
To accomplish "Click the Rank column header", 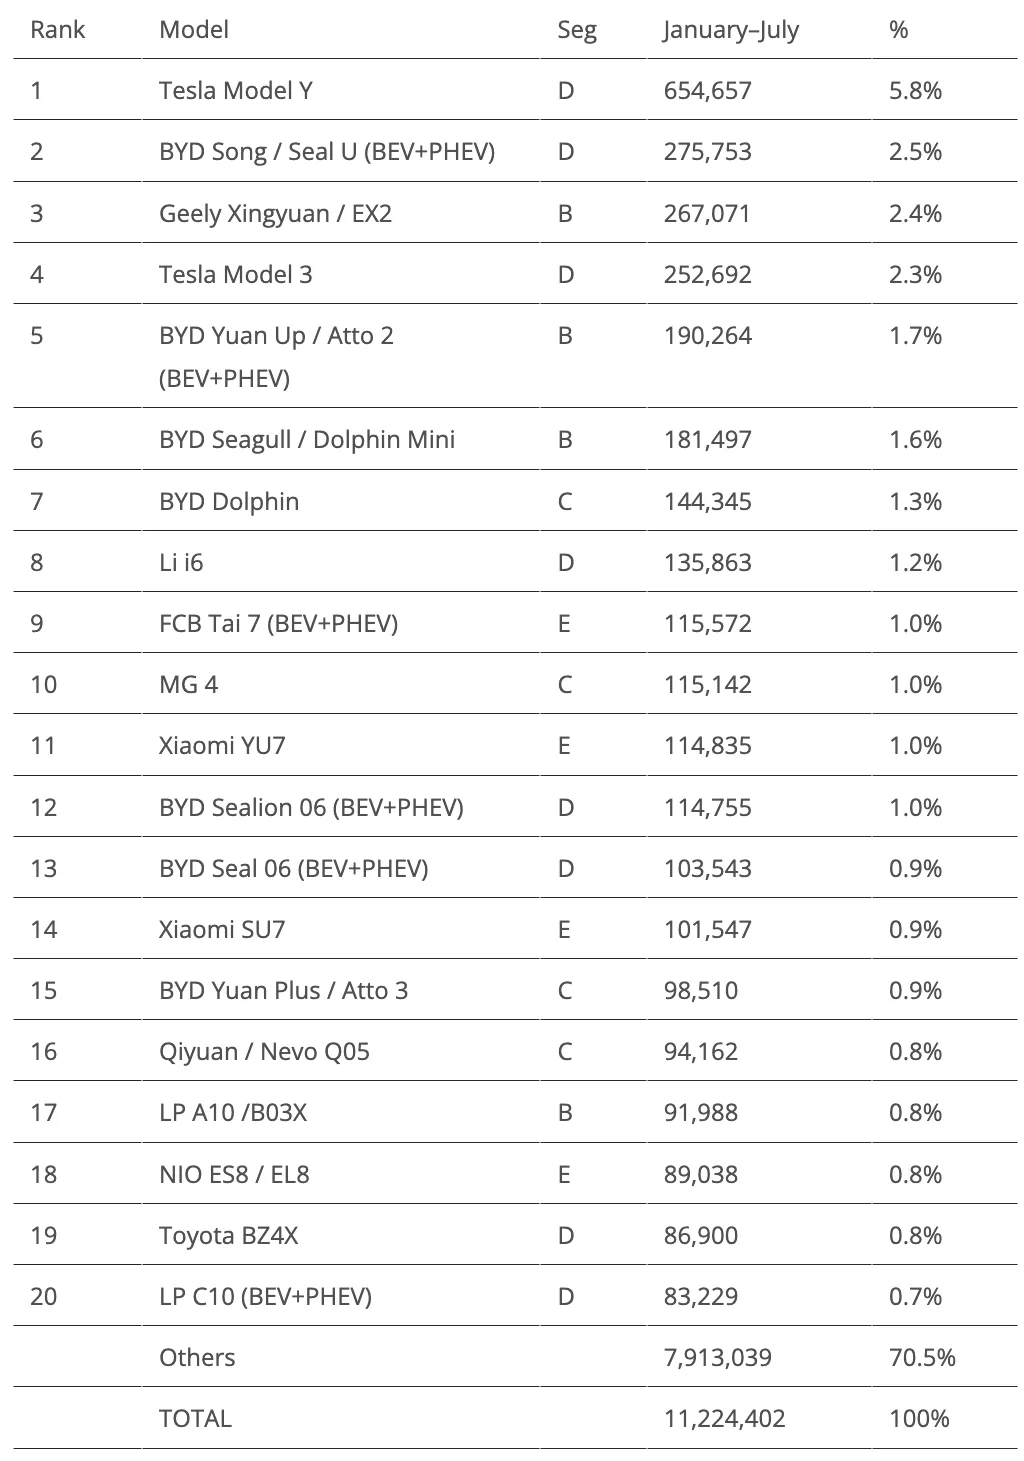I will coord(57,30).
